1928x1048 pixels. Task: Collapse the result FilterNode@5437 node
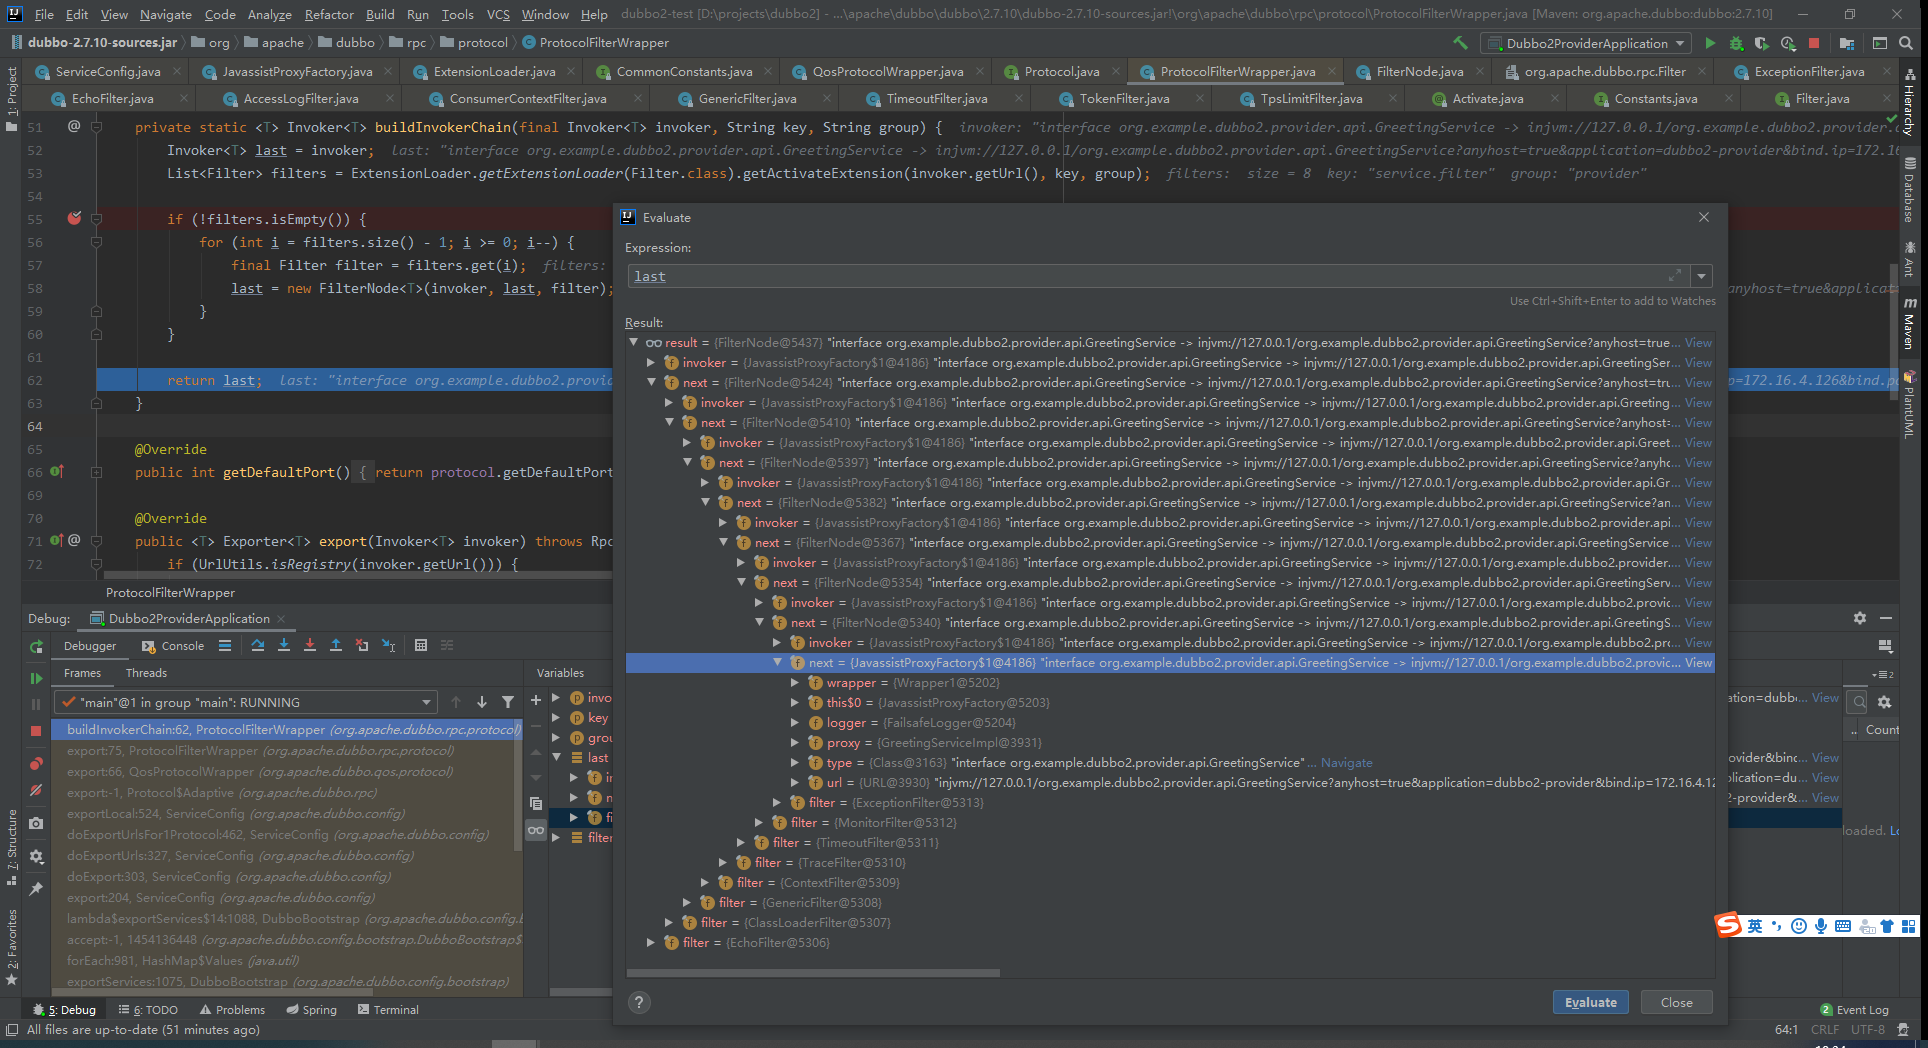pos(634,342)
